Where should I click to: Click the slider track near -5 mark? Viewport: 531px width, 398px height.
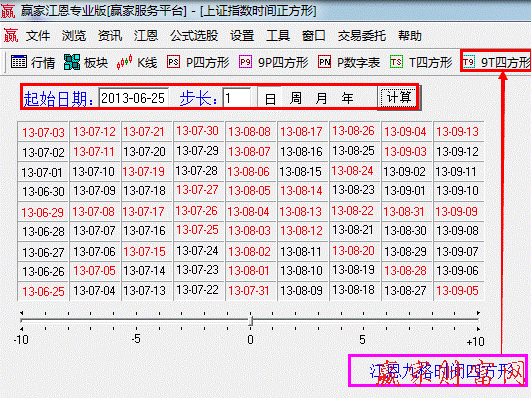pyautogui.click(x=136, y=320)
